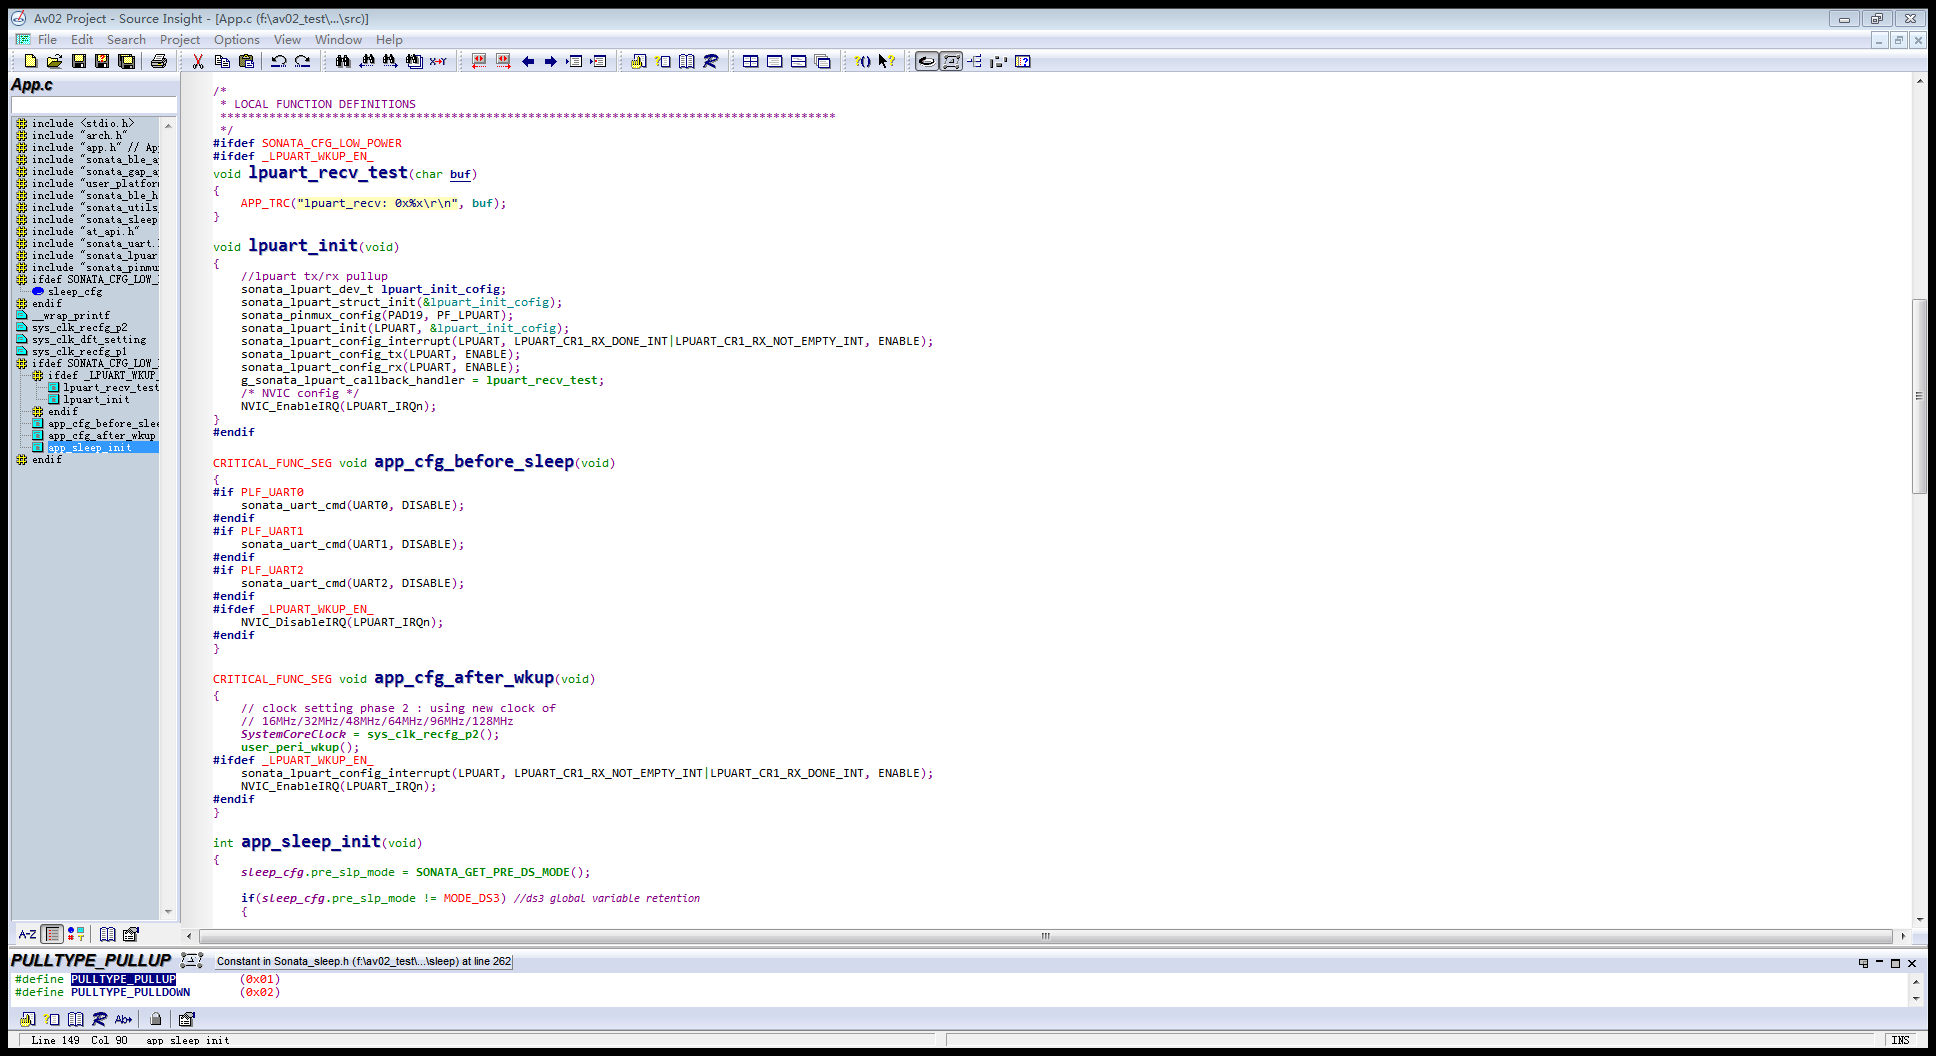Open the View menu
Viewport: 1936px width, 1056px height.
[x=287, y=40]
